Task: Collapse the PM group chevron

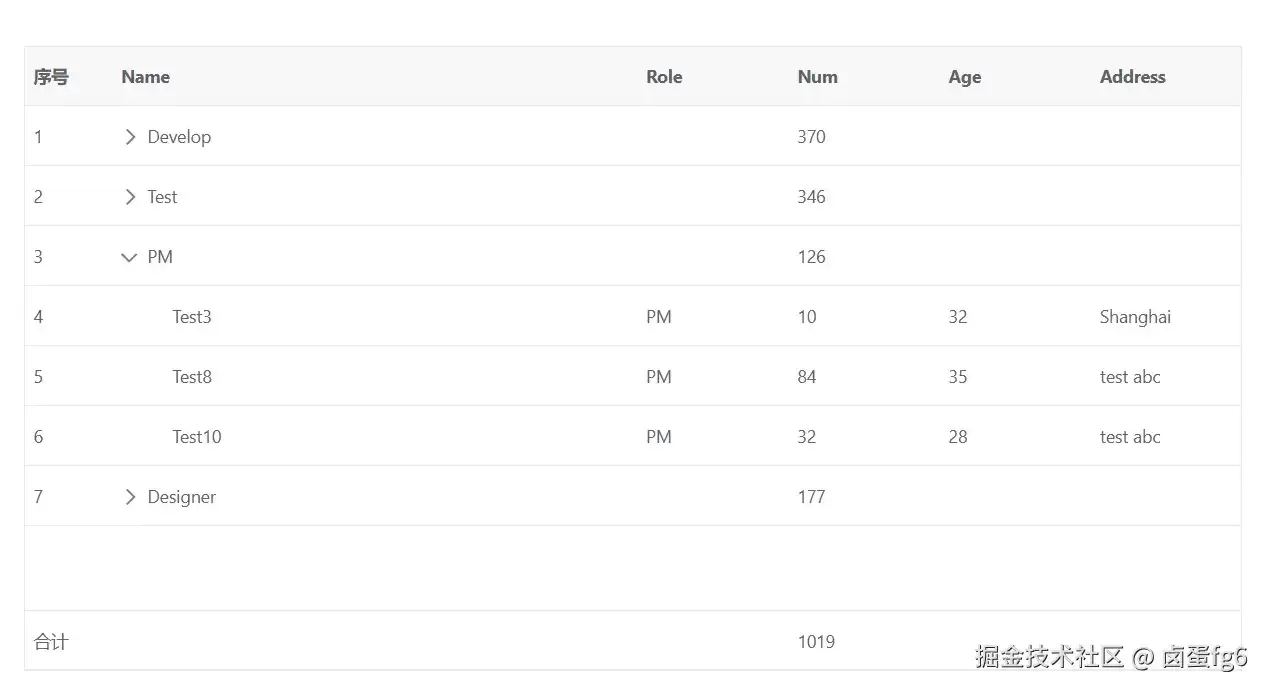Action: [x=129, y=257]
